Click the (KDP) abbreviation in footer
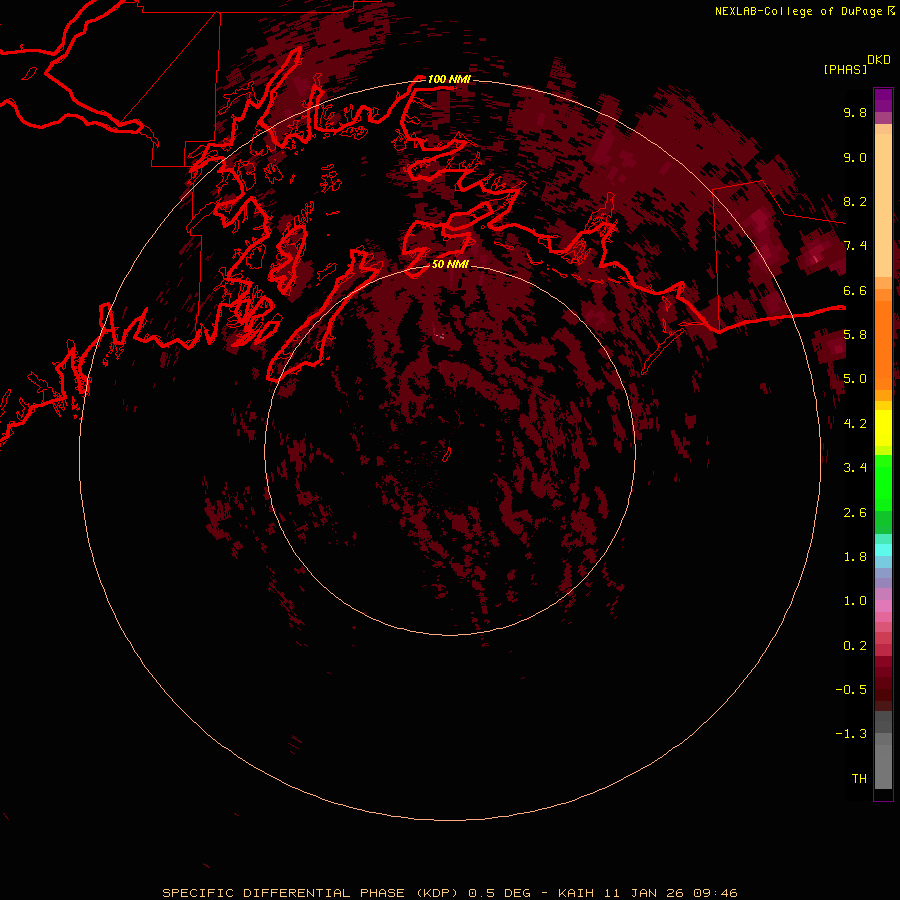Screen dimensions: 900x900 pos(437,893)
